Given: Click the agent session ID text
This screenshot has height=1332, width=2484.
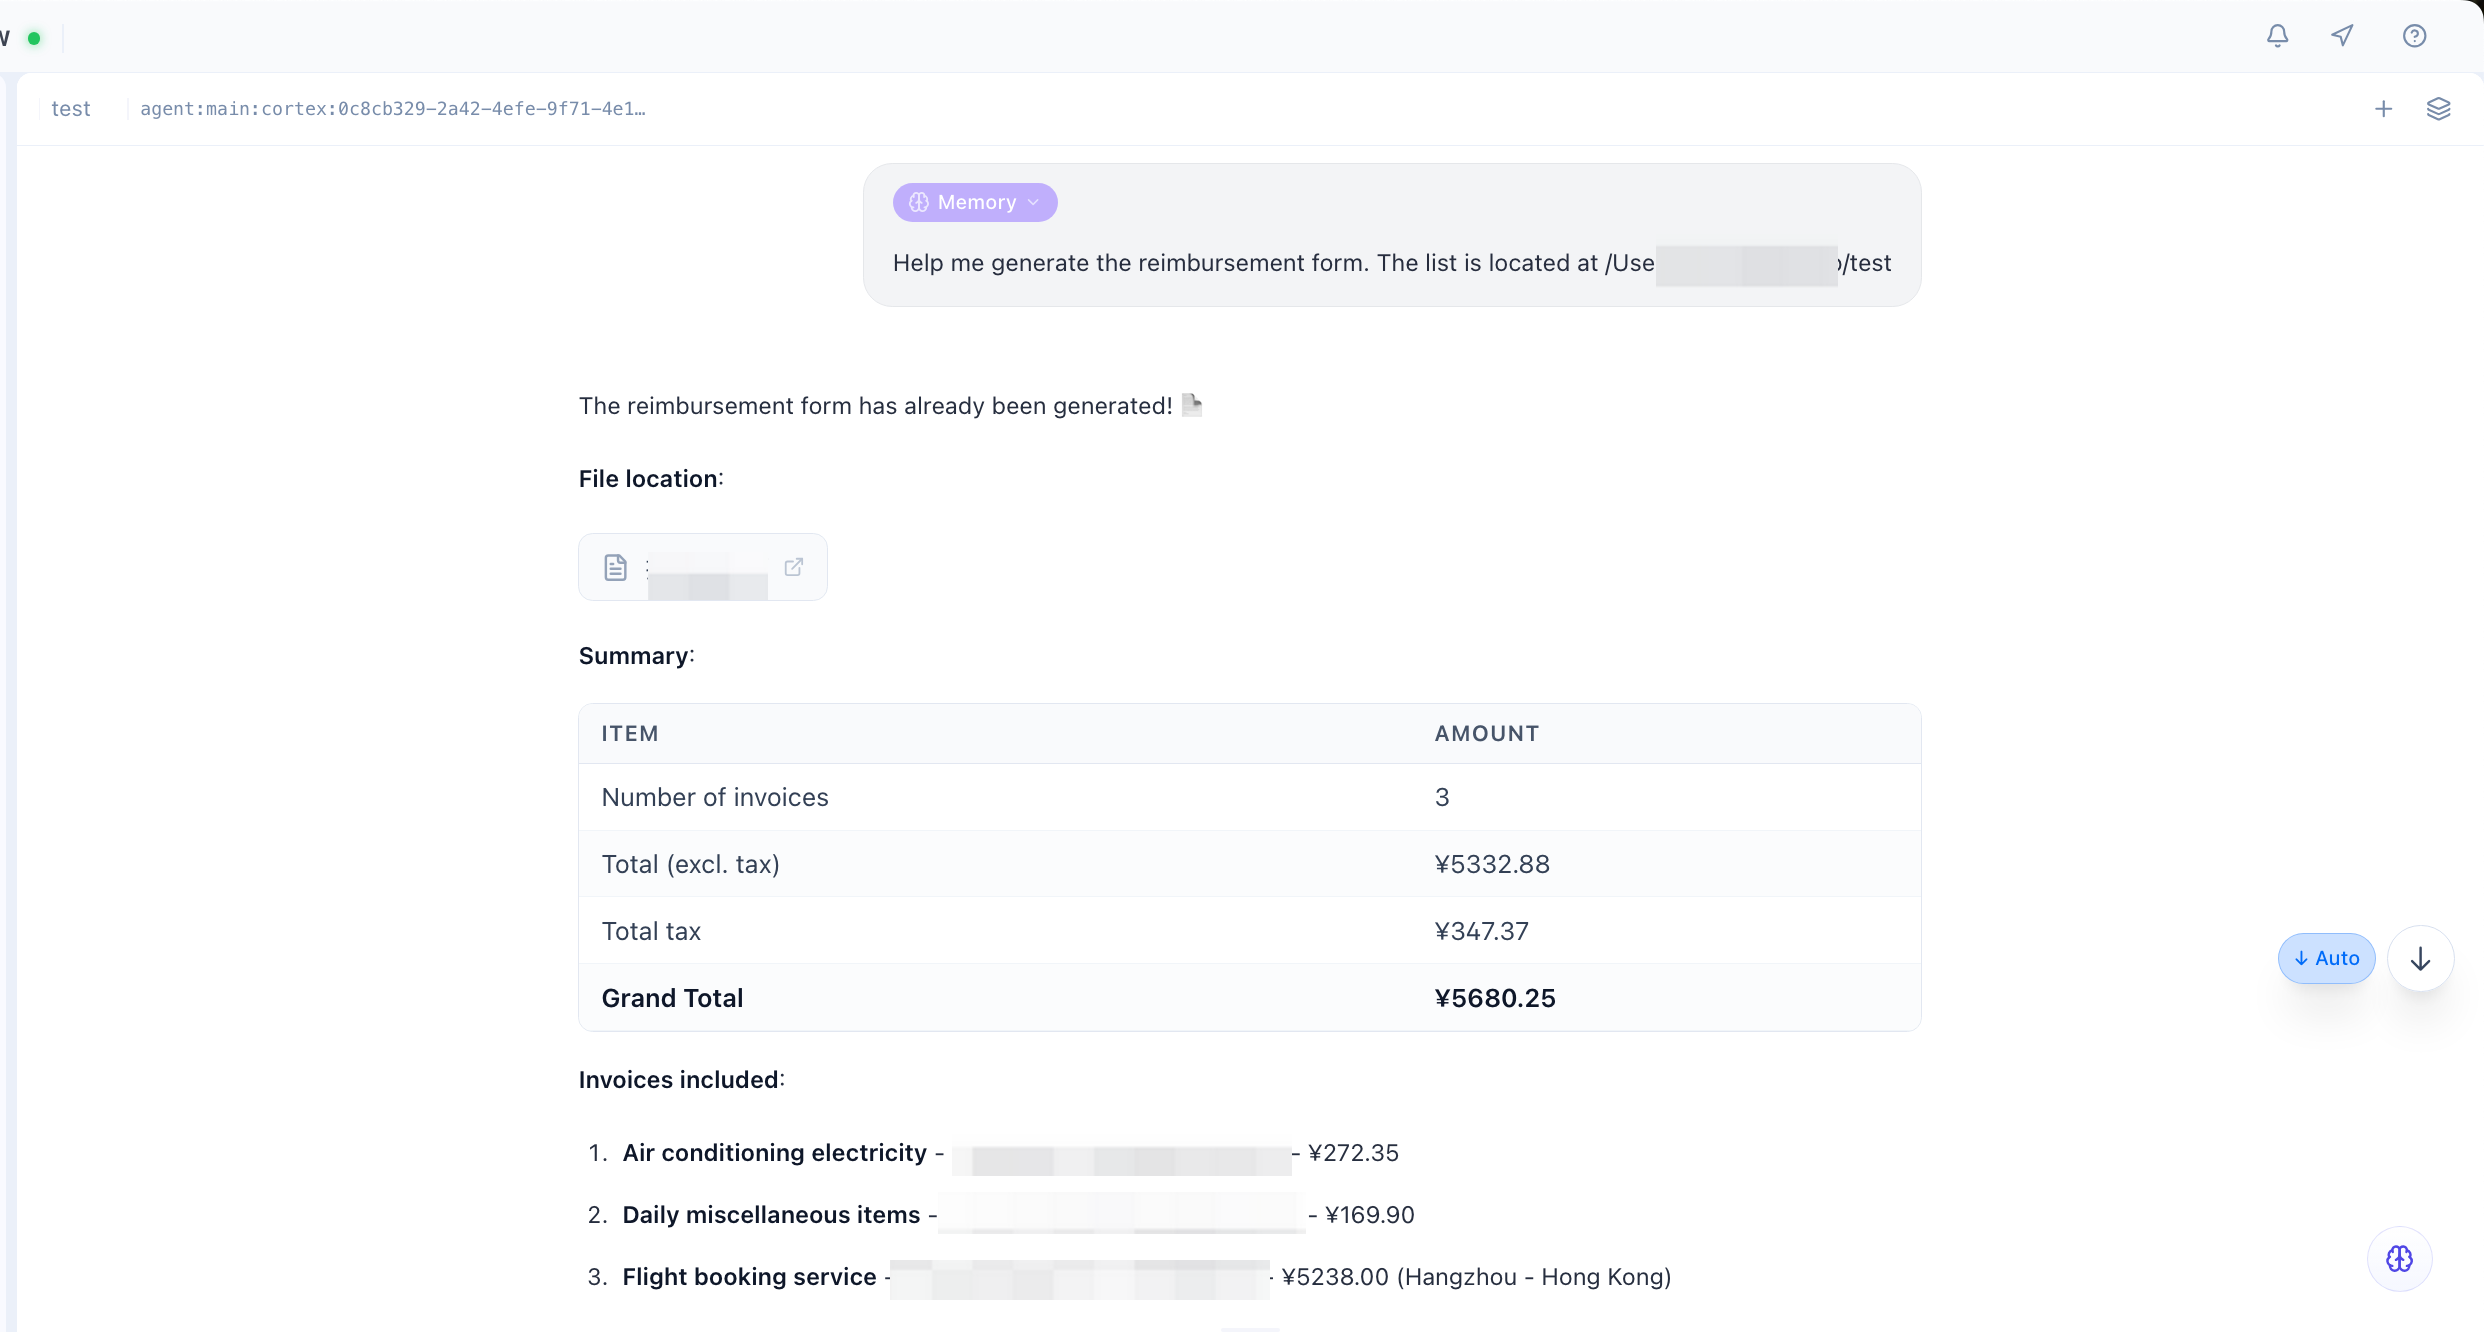Looking at the screenshot, I should pyautogui.click(x=392, y=109).
